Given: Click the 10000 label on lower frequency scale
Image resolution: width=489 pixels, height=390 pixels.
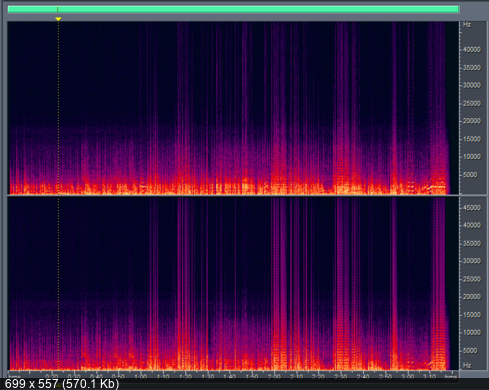Looking at the screenshot, I should pyautogui.click(x=472, y=332).
